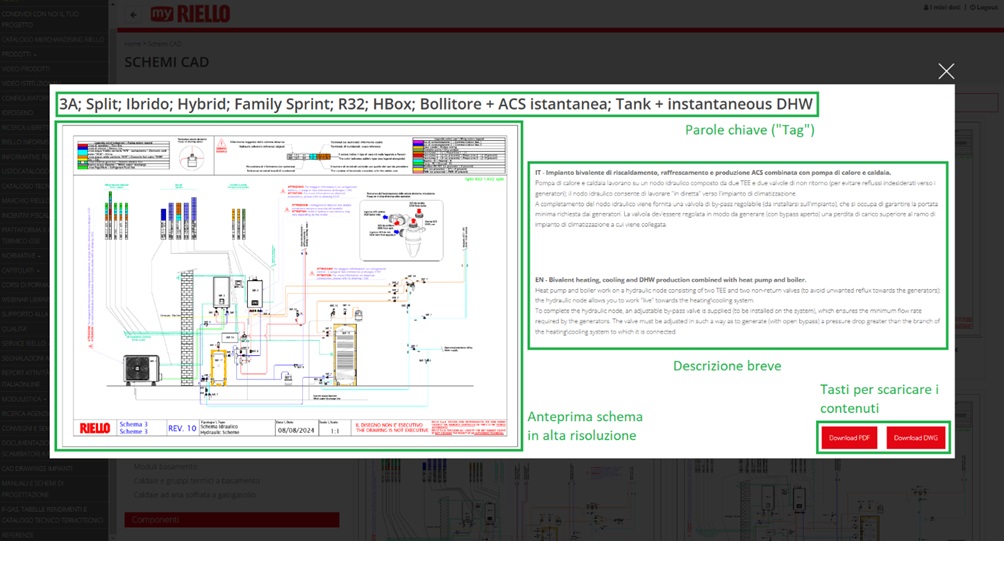Click the outdoor heat pump unit in schema
Screen dimensions: 1004x561
point(150,381)
